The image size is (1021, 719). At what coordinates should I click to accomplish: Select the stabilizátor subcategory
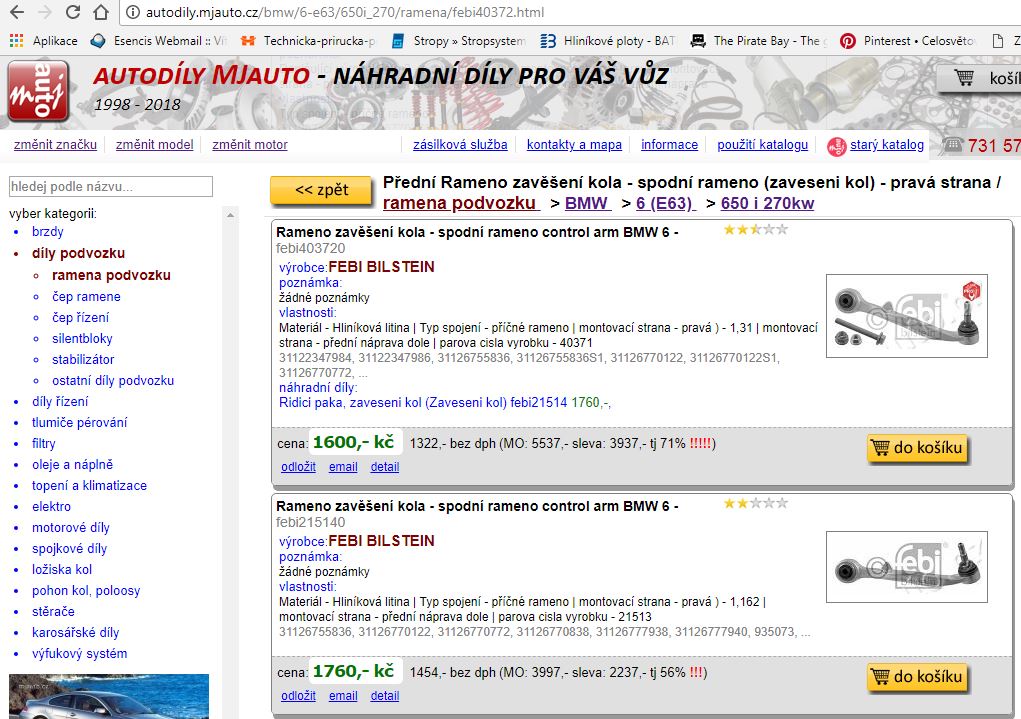coord(83,359)
